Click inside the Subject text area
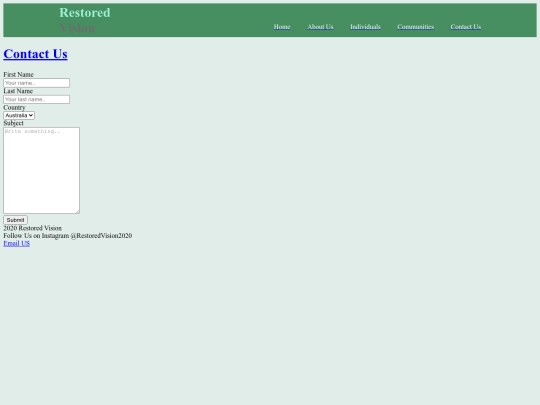This screenshot has width=540, height=405. click(x=41, y=170)
